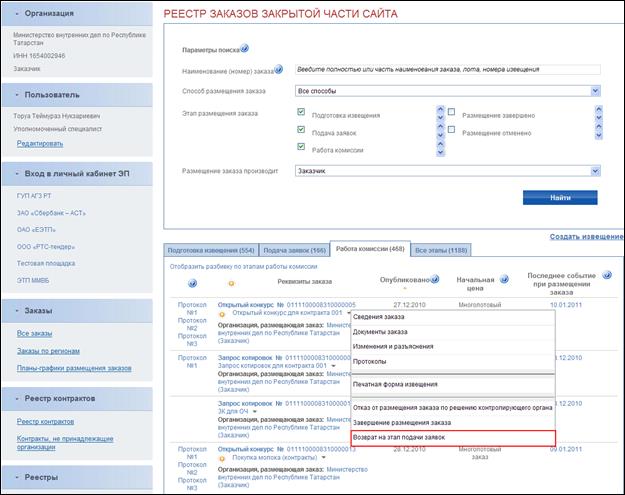Viewport: 625px width, 495px height.
Task: Open order number 0111100008310000005 link
Action: 321,305
